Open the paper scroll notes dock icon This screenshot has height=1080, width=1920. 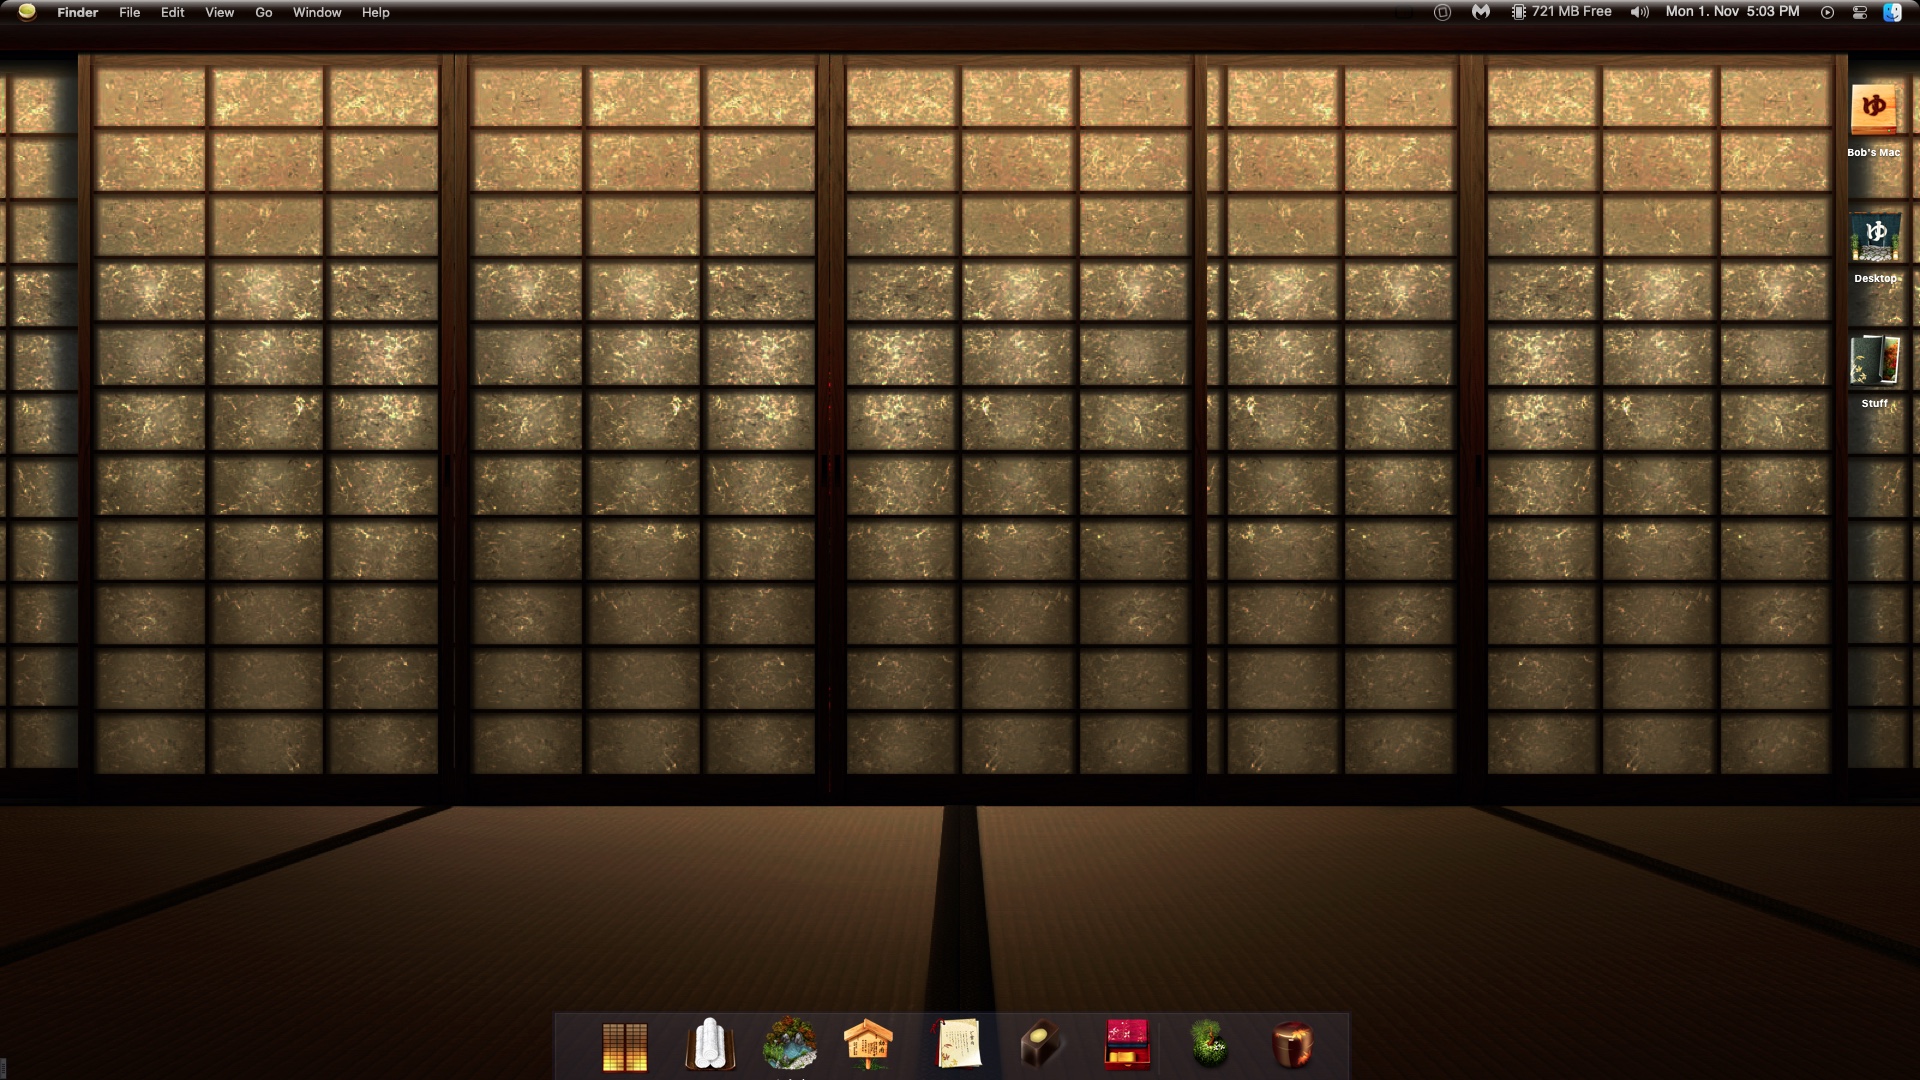click(957, 1044)
